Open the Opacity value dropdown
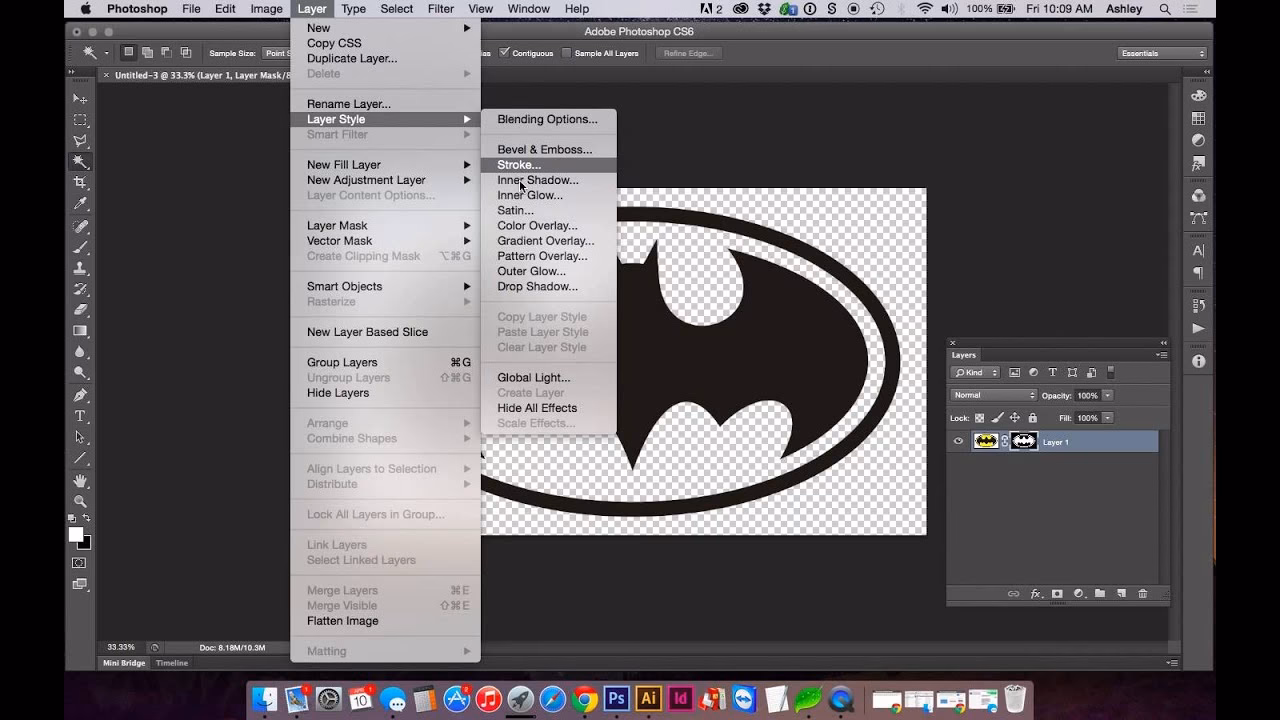Screen dimensions: 1280x720 [1108, 395]
